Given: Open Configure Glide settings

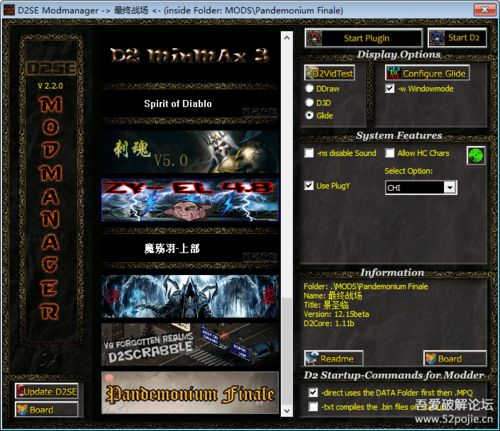Looking at the screenshot, I should tap(427, 73).
